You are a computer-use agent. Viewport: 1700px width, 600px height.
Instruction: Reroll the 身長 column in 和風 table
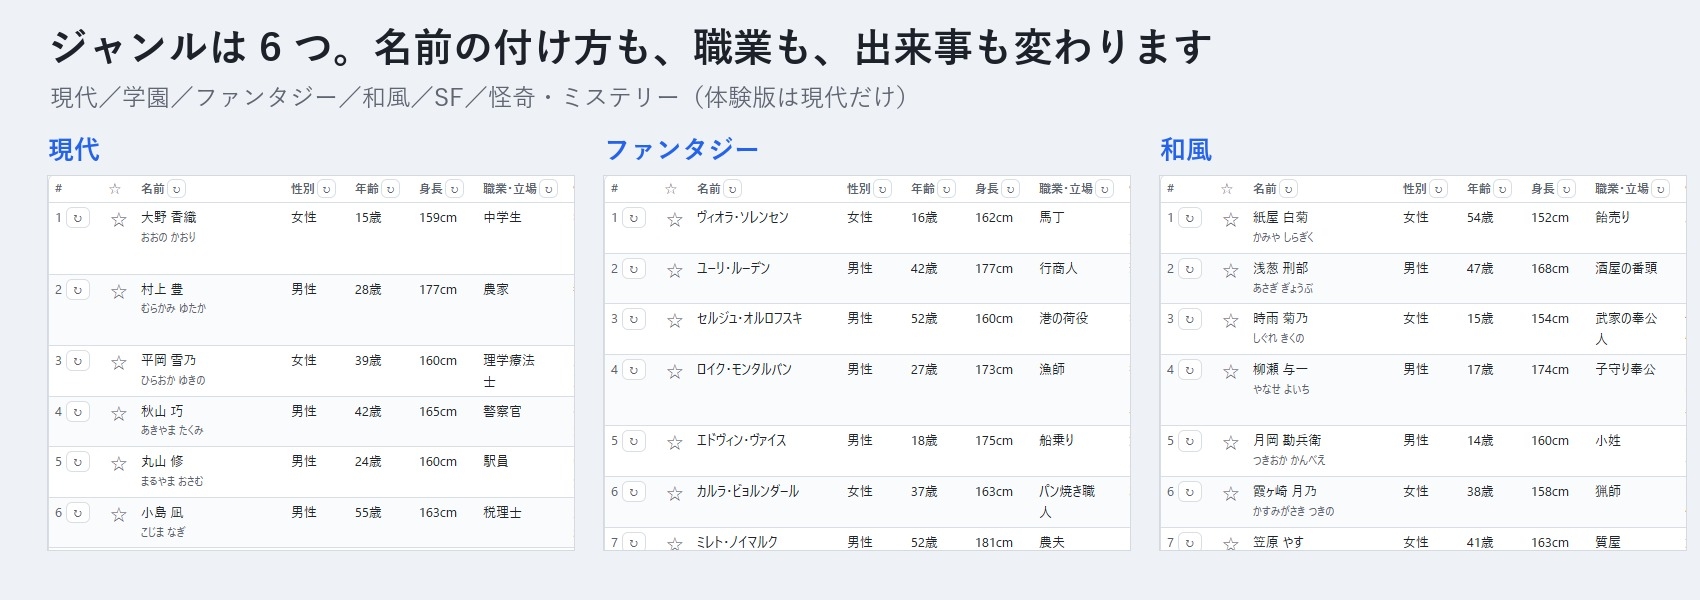coord(1567,189)
